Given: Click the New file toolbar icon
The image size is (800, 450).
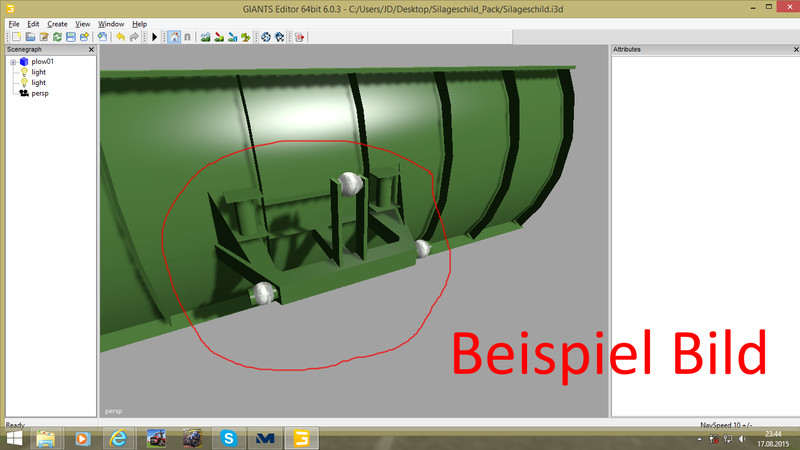Looking at the screenshot, I should [15, 37].
